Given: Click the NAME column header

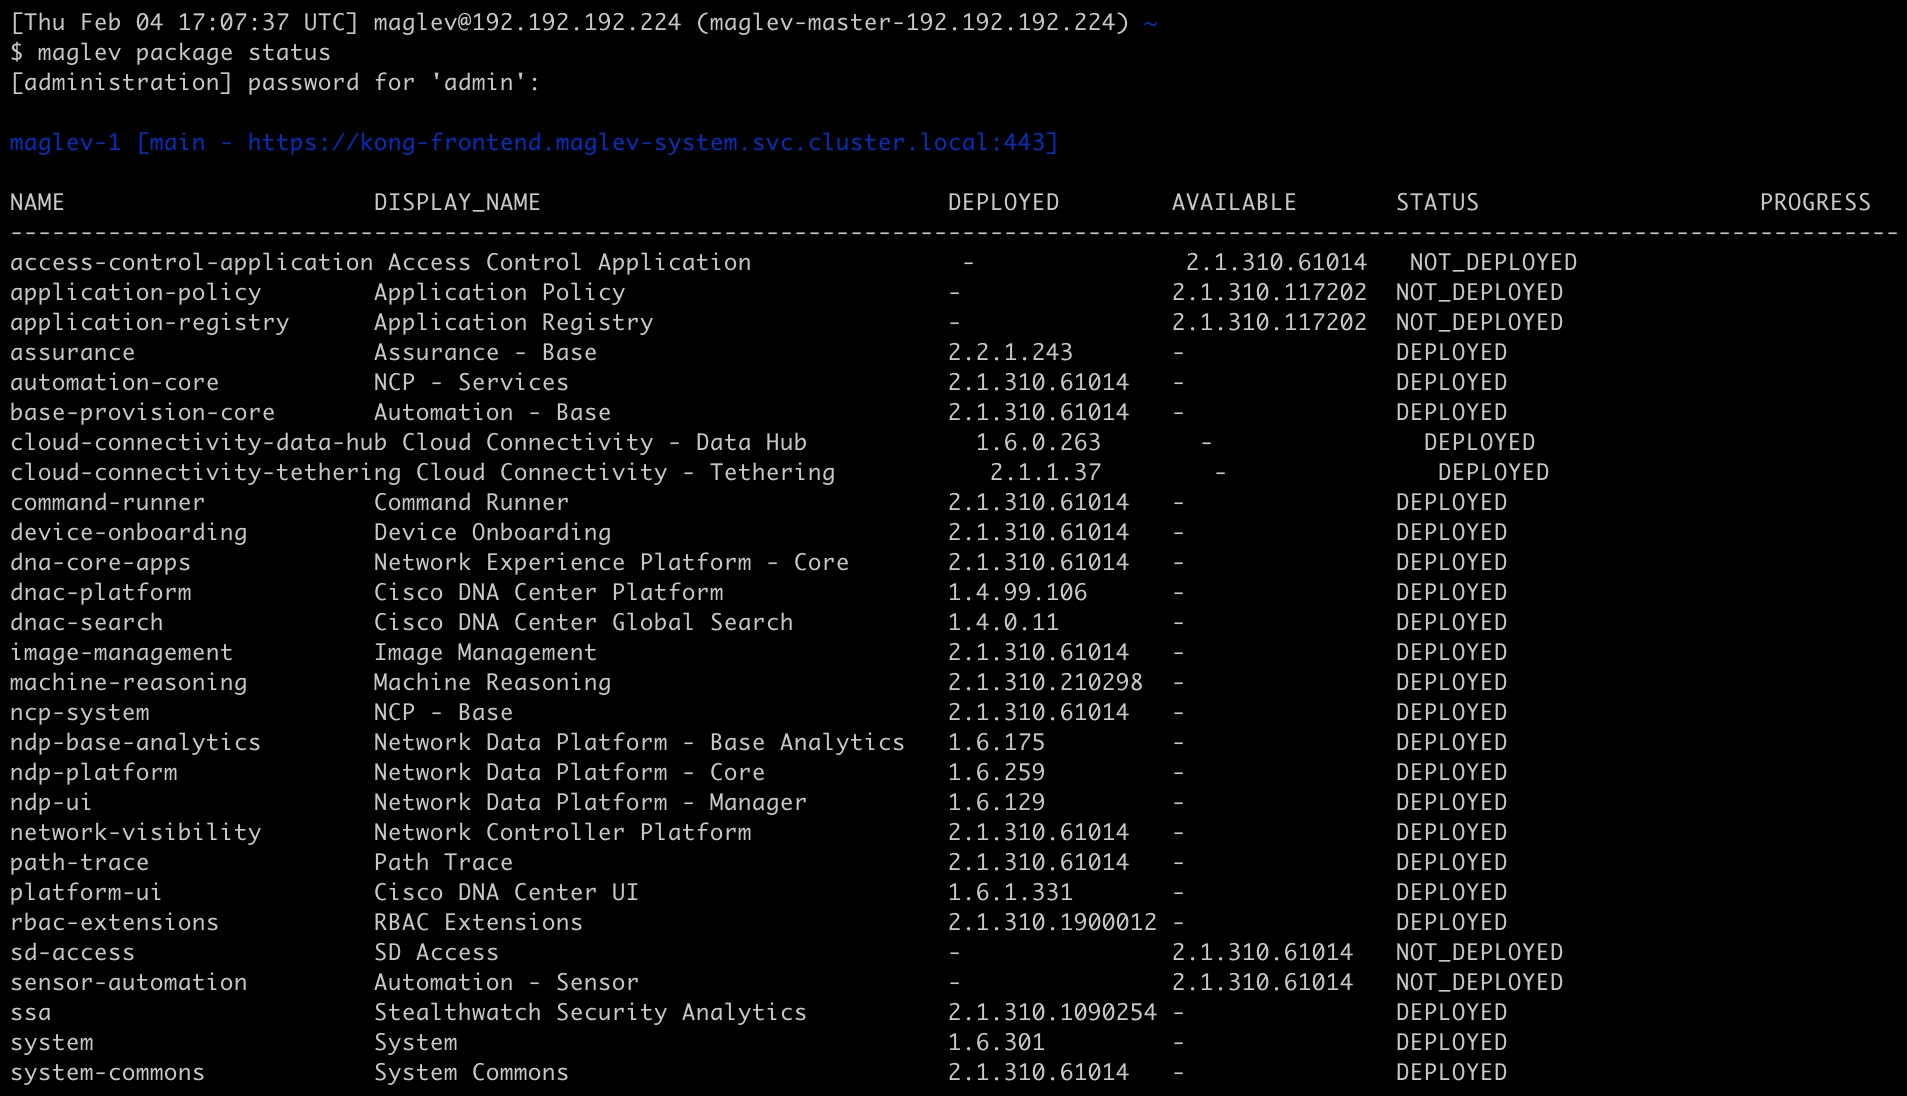Looking at the screenshot, I should [x=37, y=202].
